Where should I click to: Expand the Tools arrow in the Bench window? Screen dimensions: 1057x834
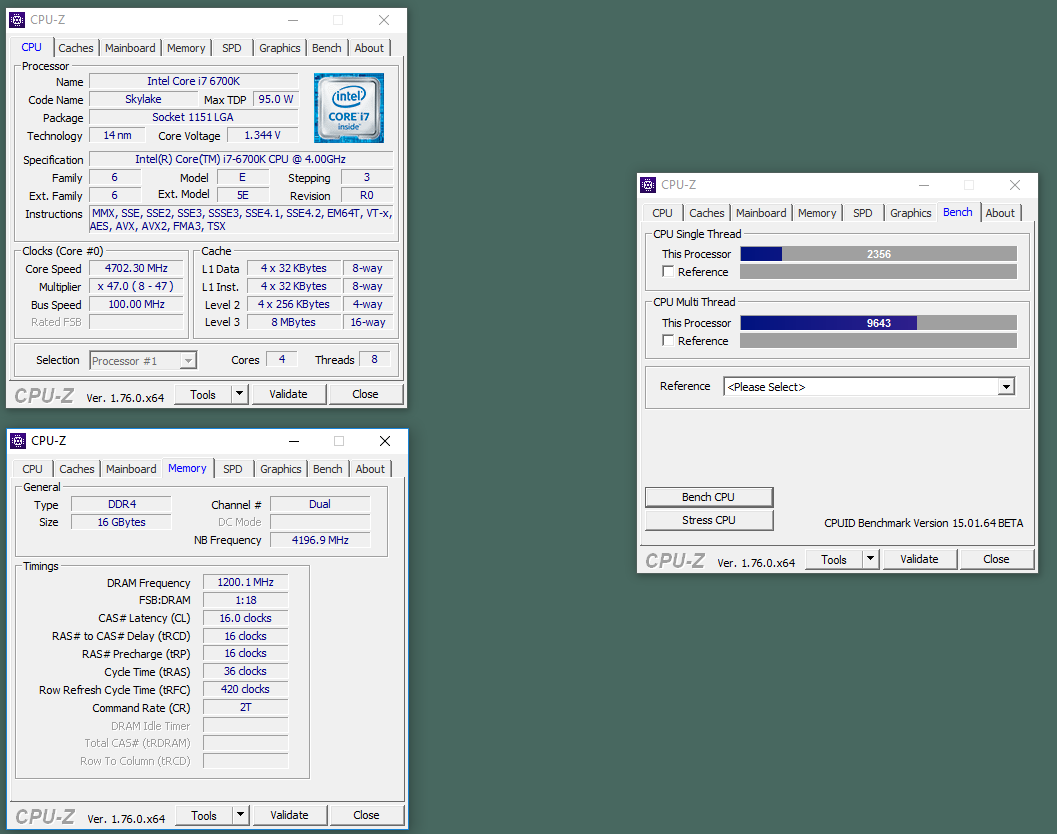click(x=870, y=559)
